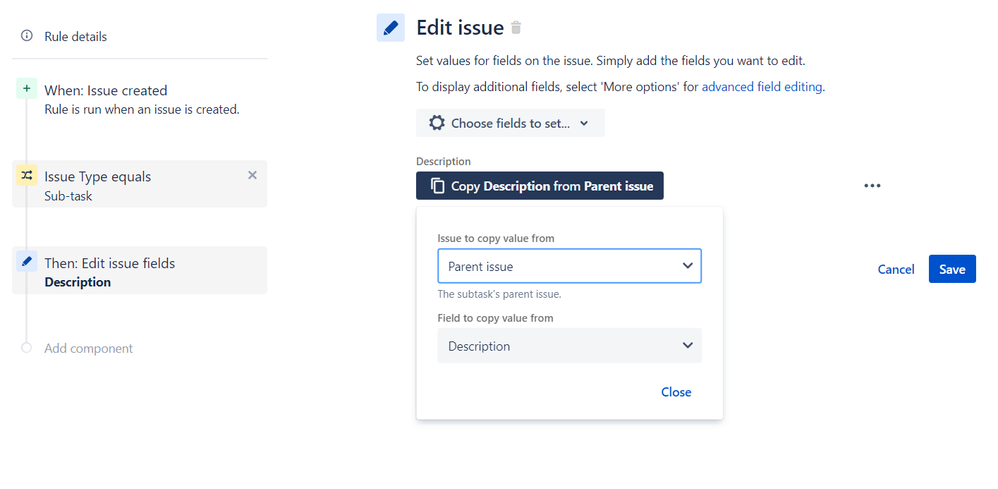Click the bold Description text in rule sidebar

pos(78,282)
